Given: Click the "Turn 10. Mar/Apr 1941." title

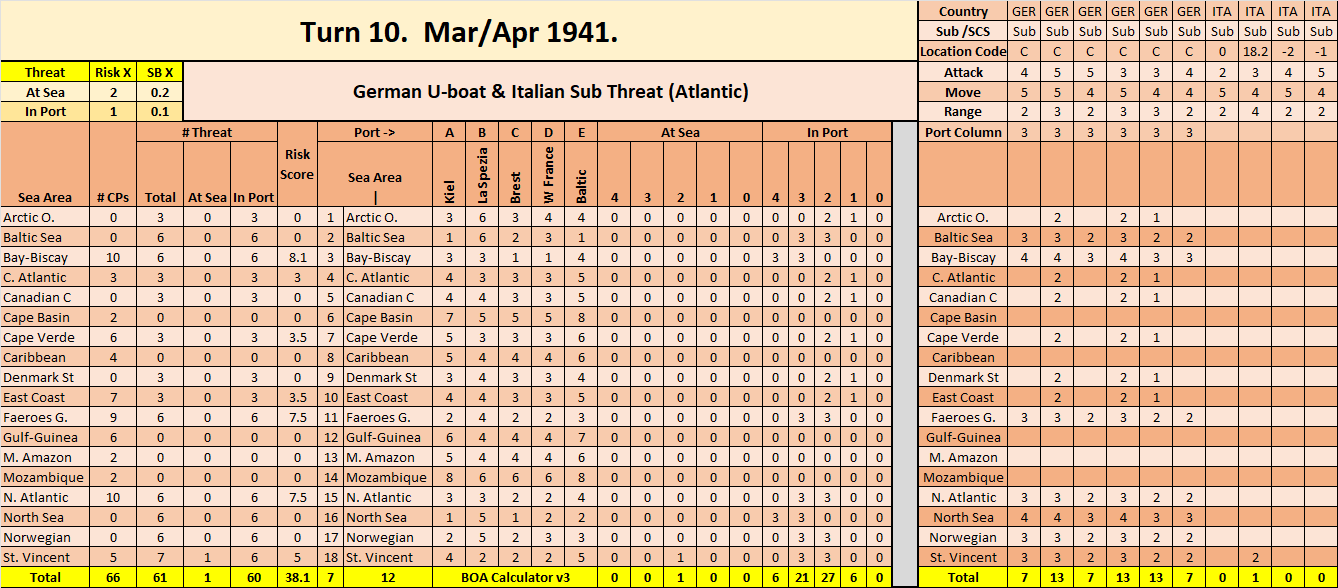Looking at the screenshot, I should click(459, 32).
